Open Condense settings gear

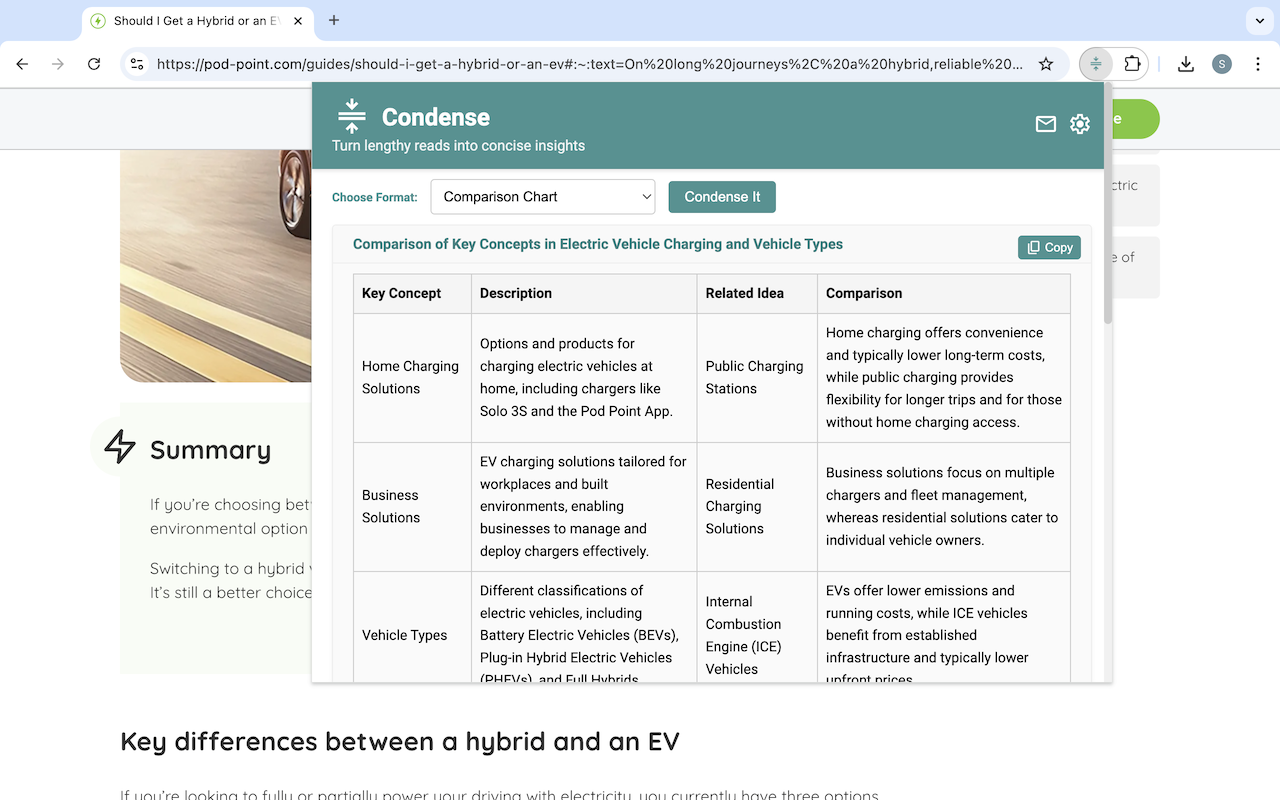point(1080,124)
